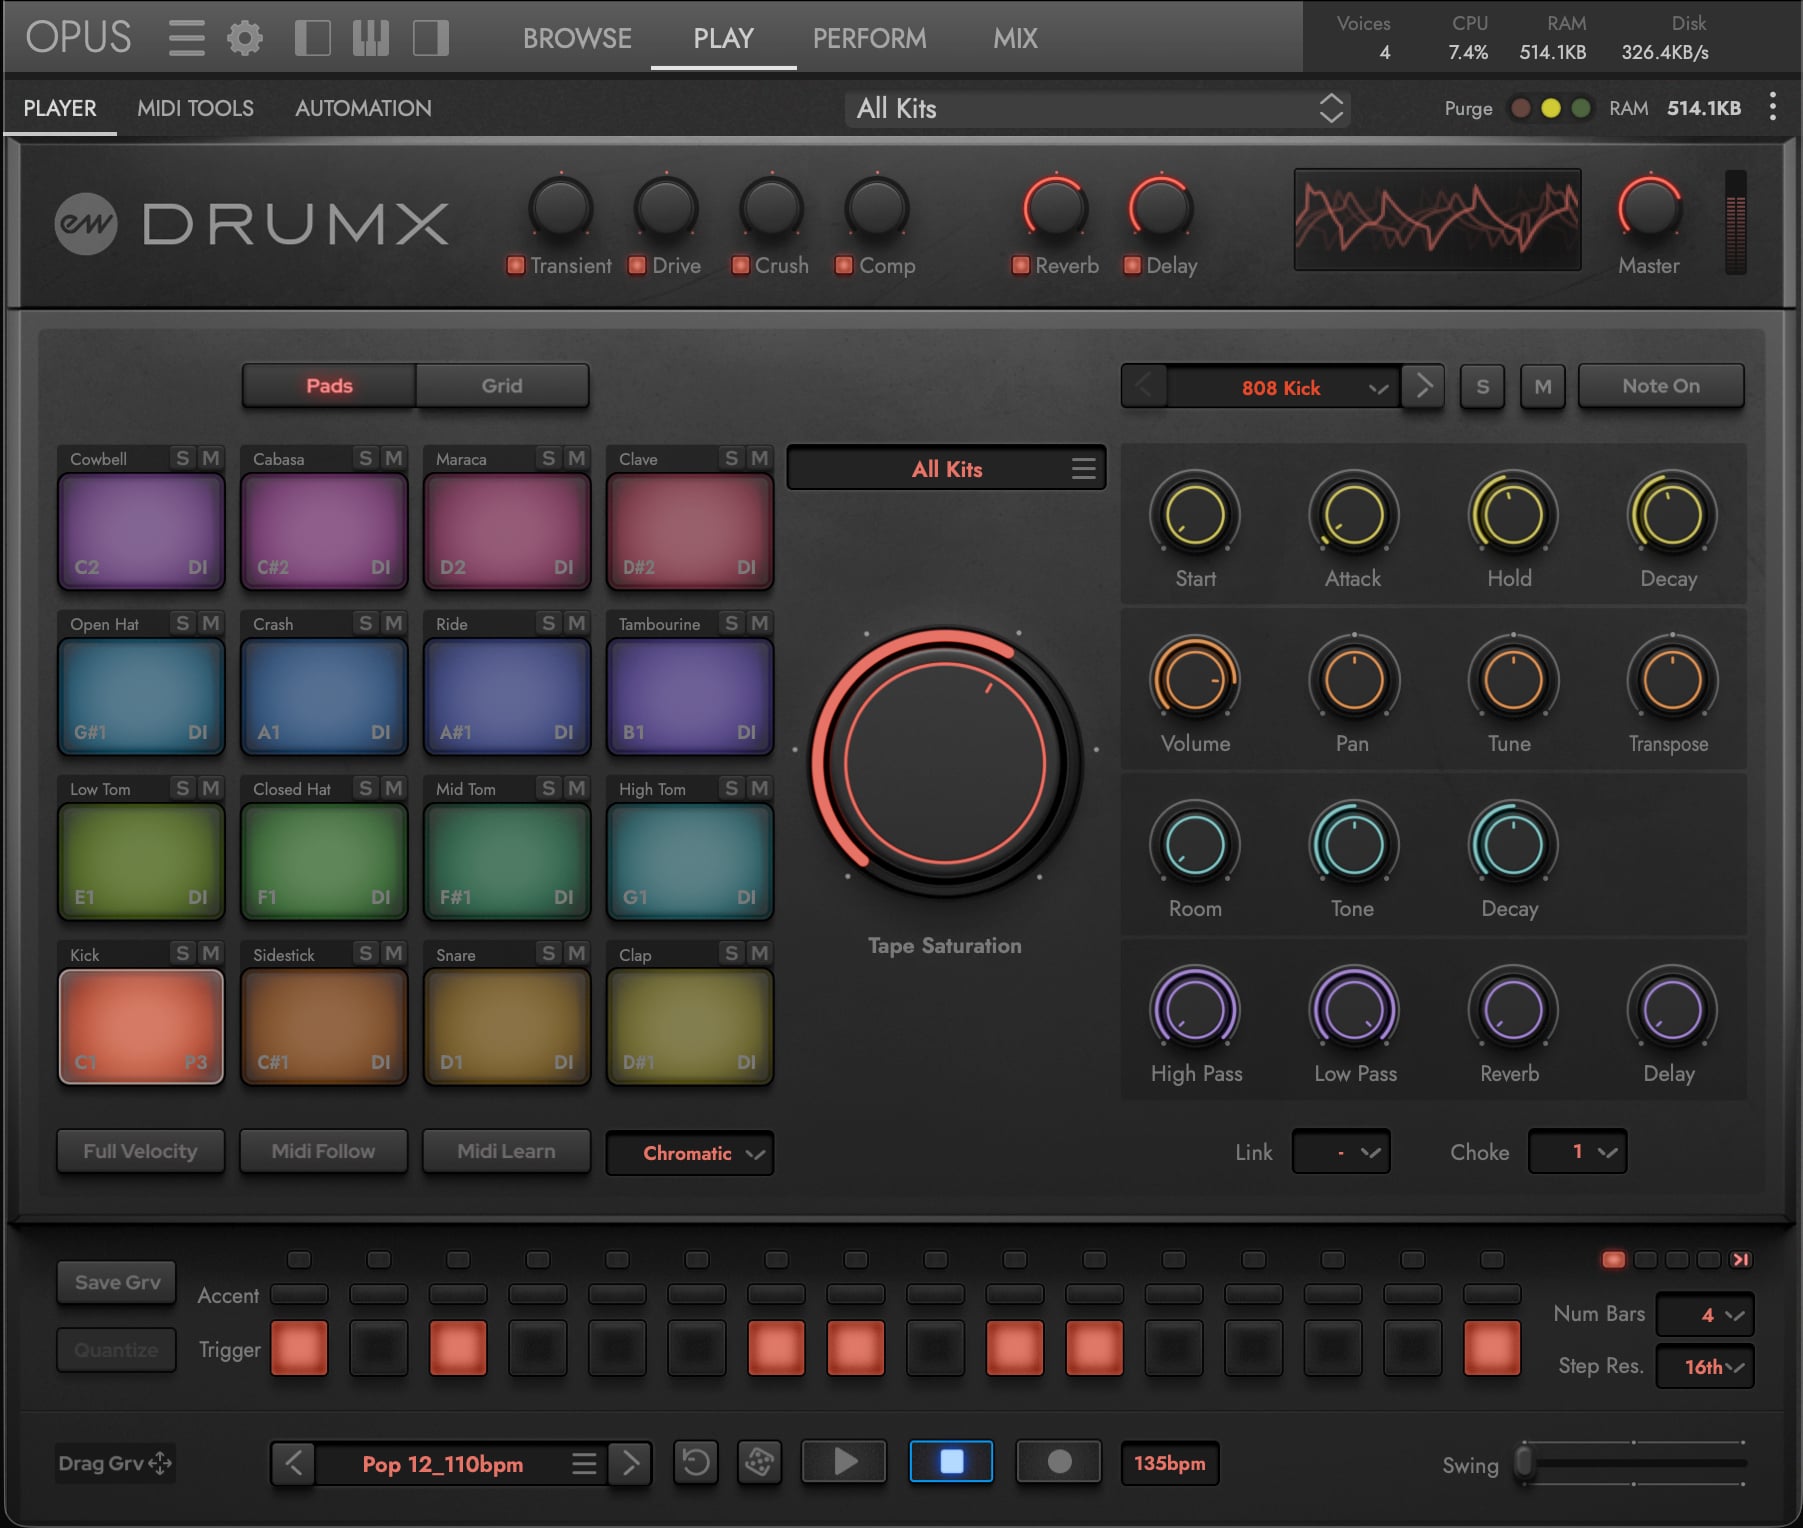The image size is (1803, 1528).
Task: Click the Swing slider handle
Action: click(1524, 1463)
